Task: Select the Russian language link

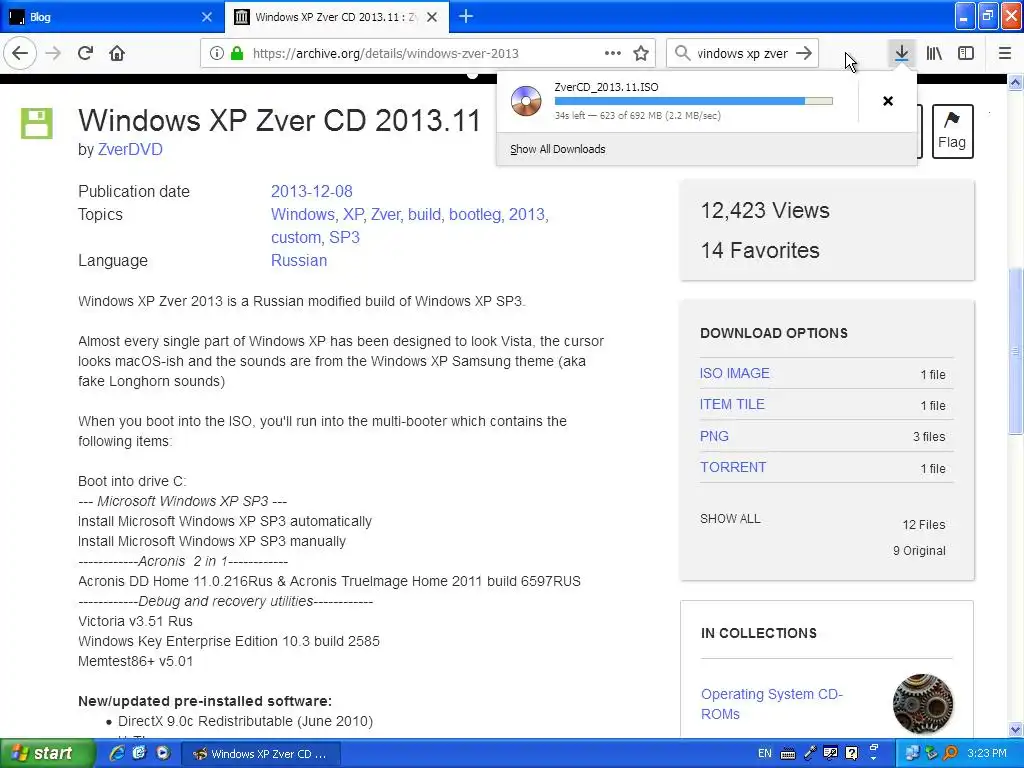Action: 299,260
